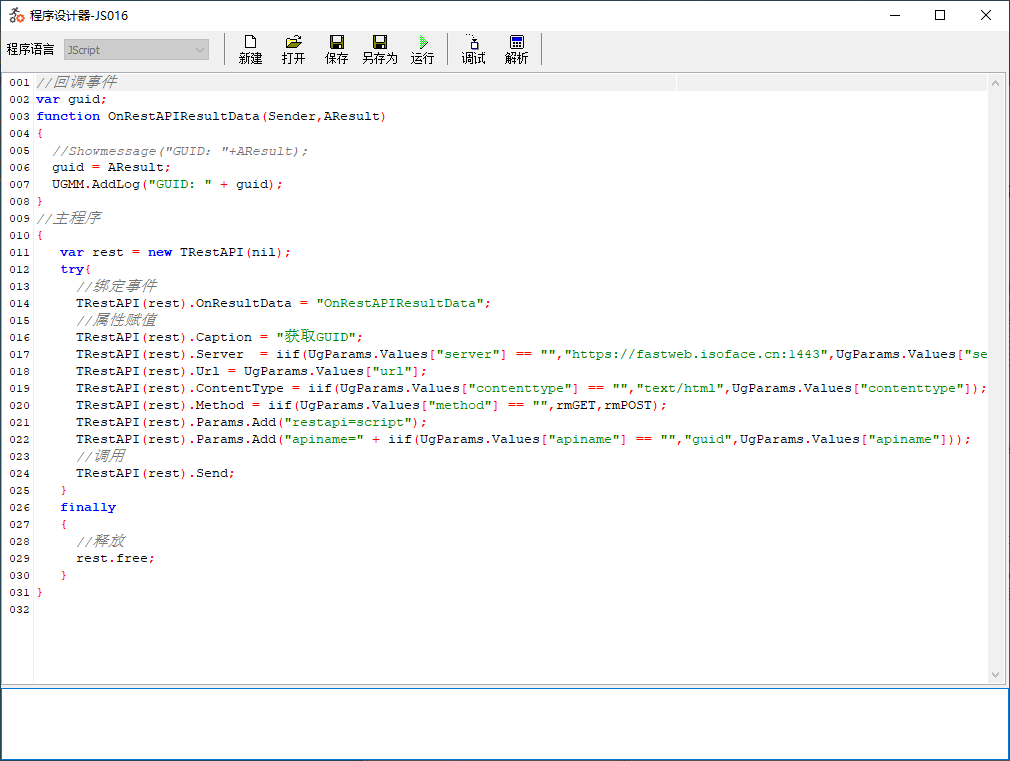Click the Server assignment line with fastweb URL
The image size is (1010, 761).
[531, 354]
